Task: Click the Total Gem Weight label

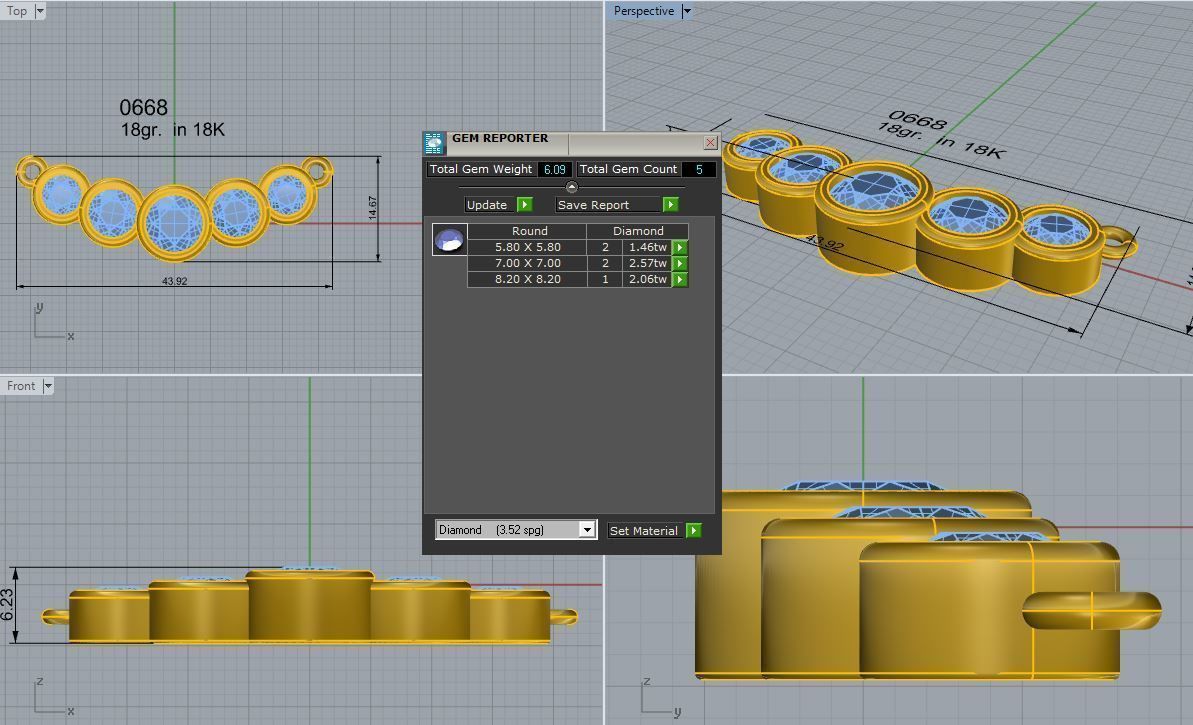Action: pos(481,169)
